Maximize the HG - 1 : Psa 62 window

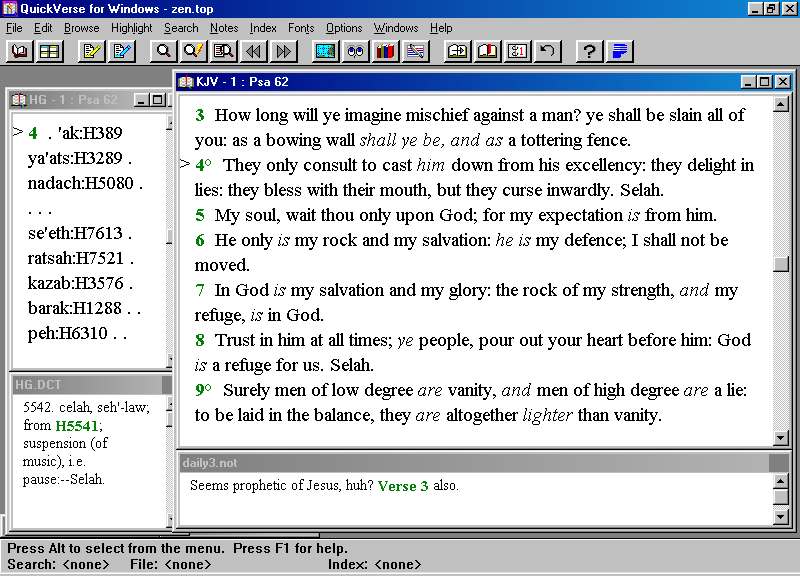[158, 100]
